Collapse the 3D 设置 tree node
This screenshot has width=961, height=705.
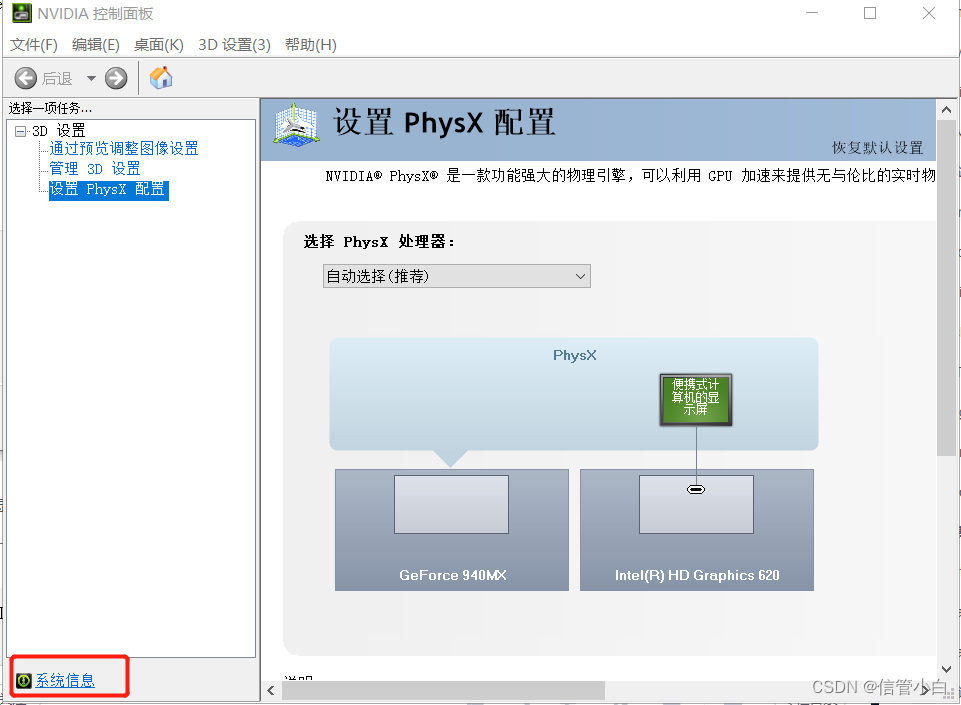coord(21,131)
